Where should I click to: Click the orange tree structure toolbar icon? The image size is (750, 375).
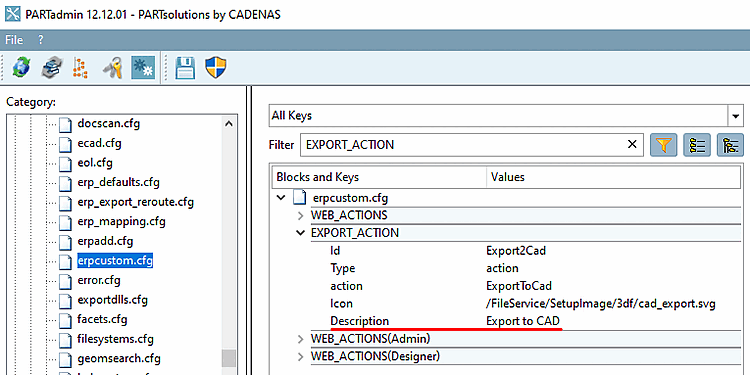click(x=80, y=67)
